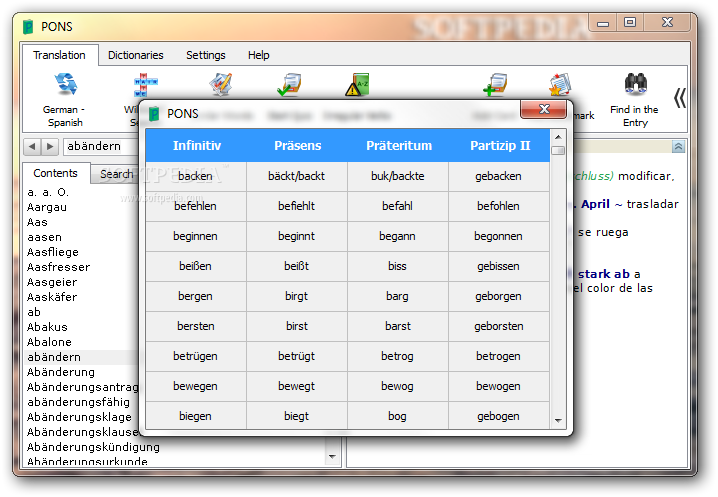The height and width of the screenshot is (497, 718).
Task: Select 'Abakus' in the contents list
Action: coord(47,327)
